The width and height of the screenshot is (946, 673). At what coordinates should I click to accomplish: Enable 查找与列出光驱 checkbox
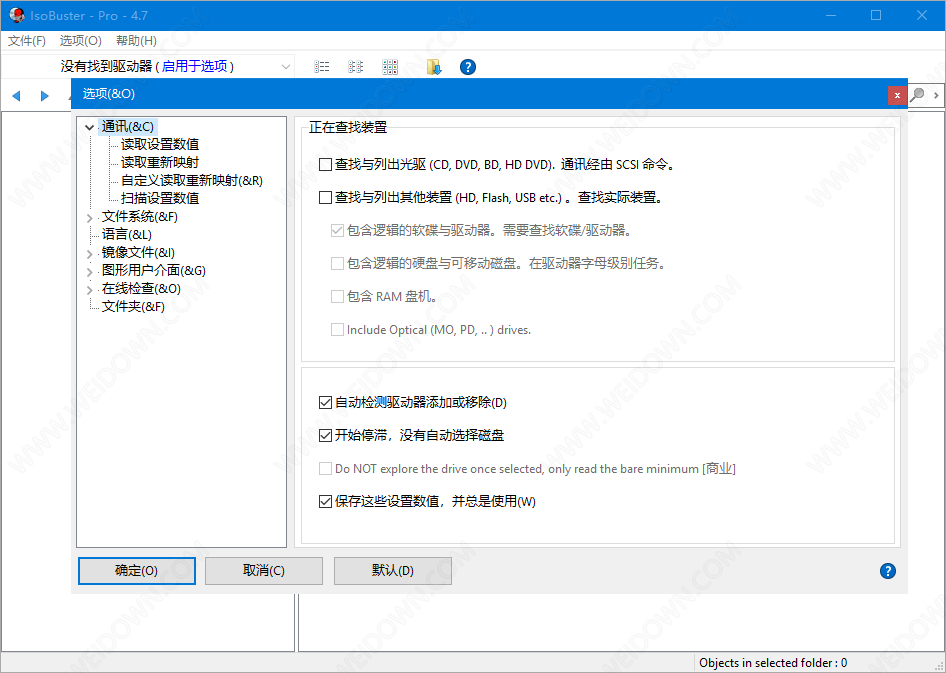pyautogui.click(x=325, y=165)
